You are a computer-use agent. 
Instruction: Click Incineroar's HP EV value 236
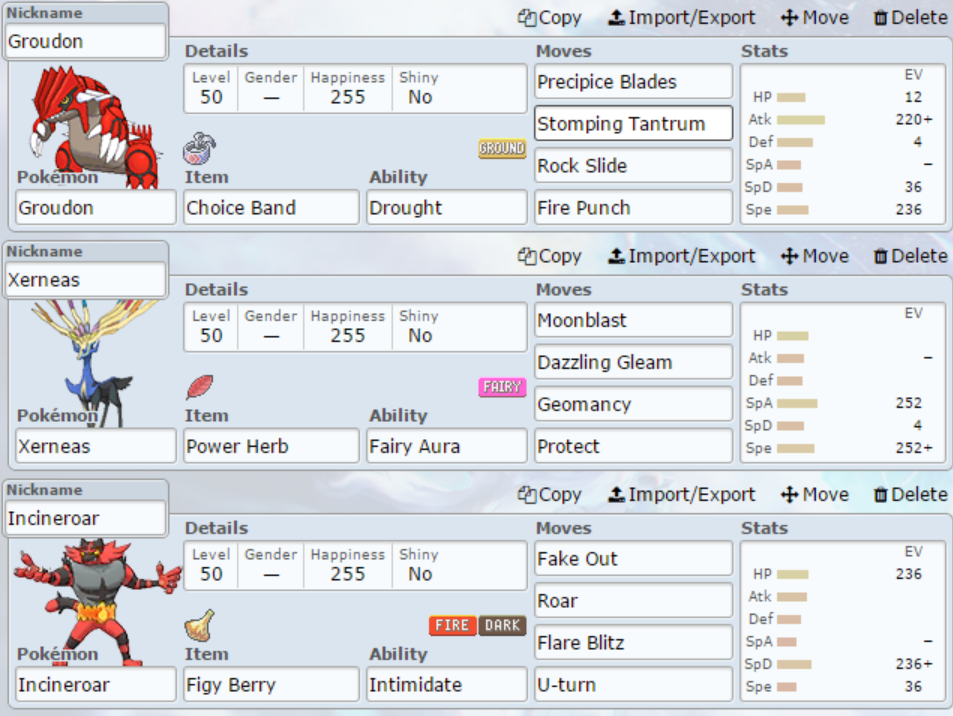coord(909,574)
